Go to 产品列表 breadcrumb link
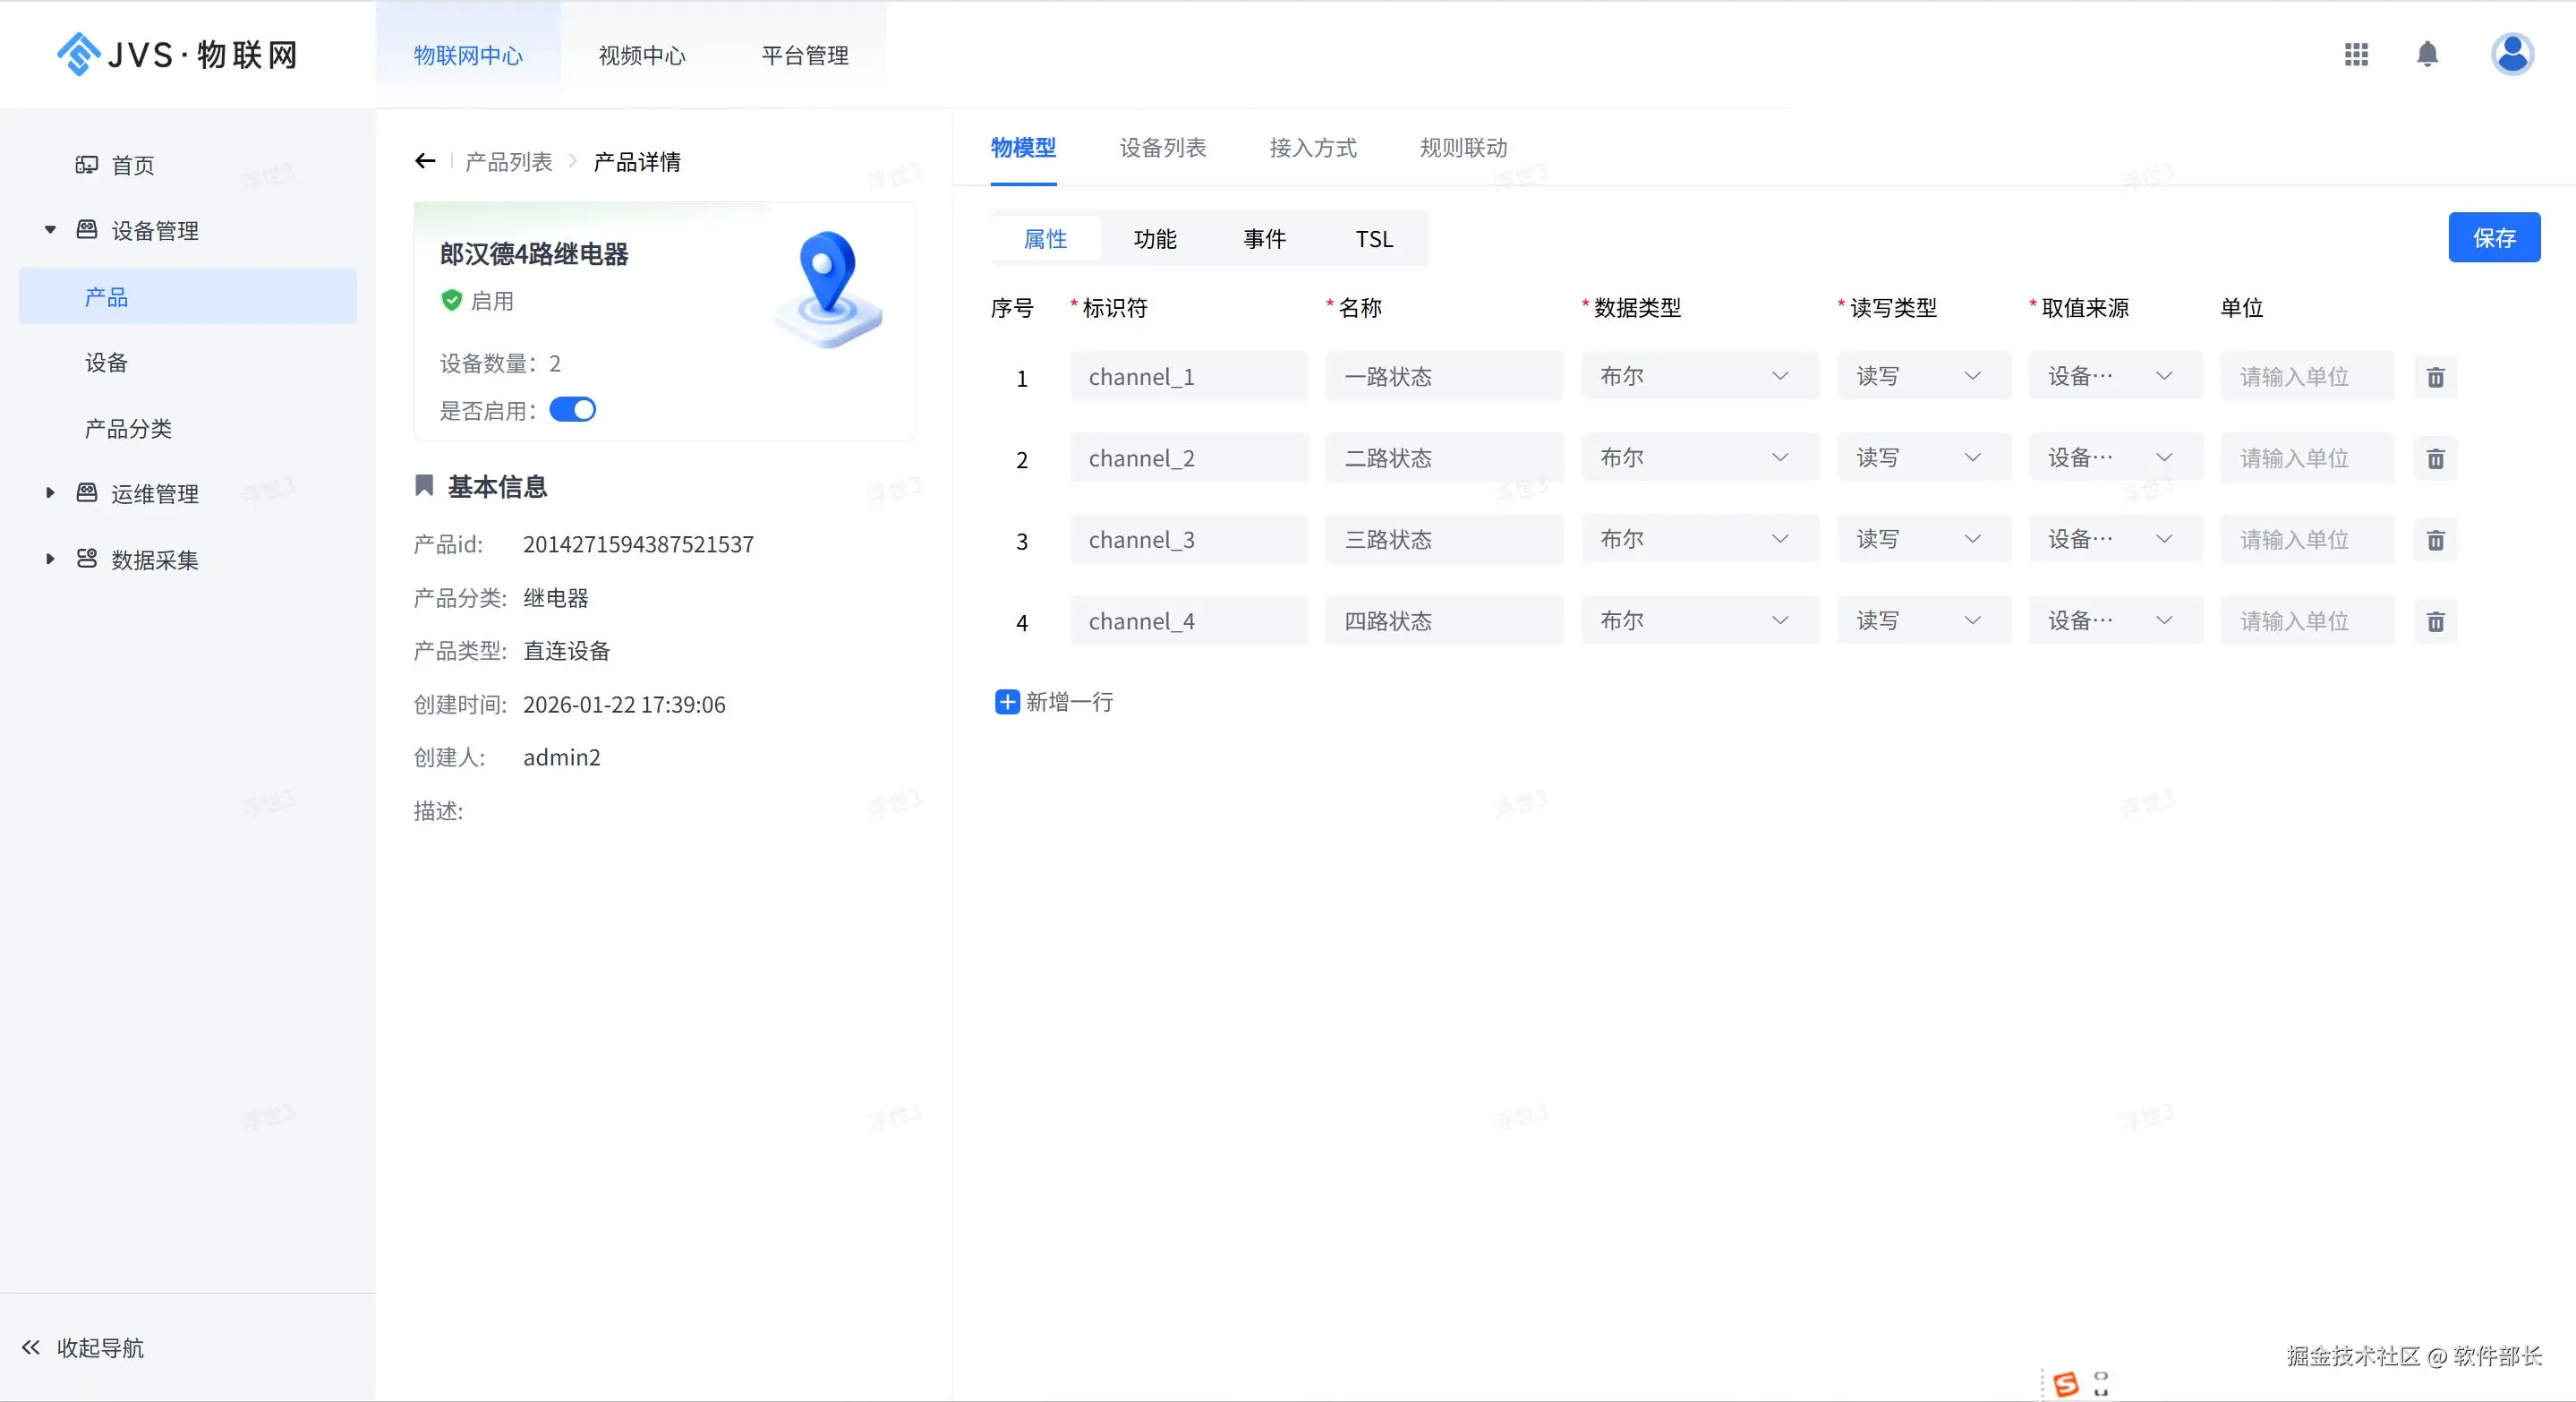Screen dimensions: 2576x1402 click(x=508, y=162)
